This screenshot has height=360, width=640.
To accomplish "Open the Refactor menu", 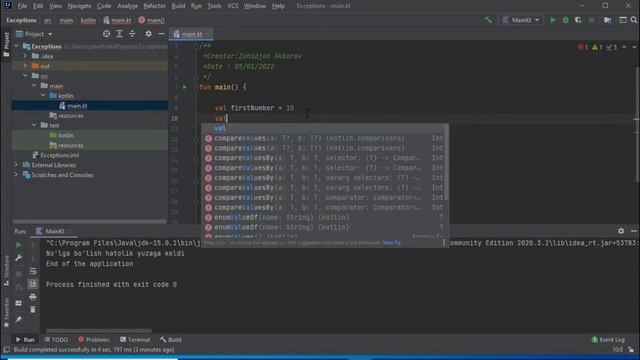I will (x=154, y=6).
